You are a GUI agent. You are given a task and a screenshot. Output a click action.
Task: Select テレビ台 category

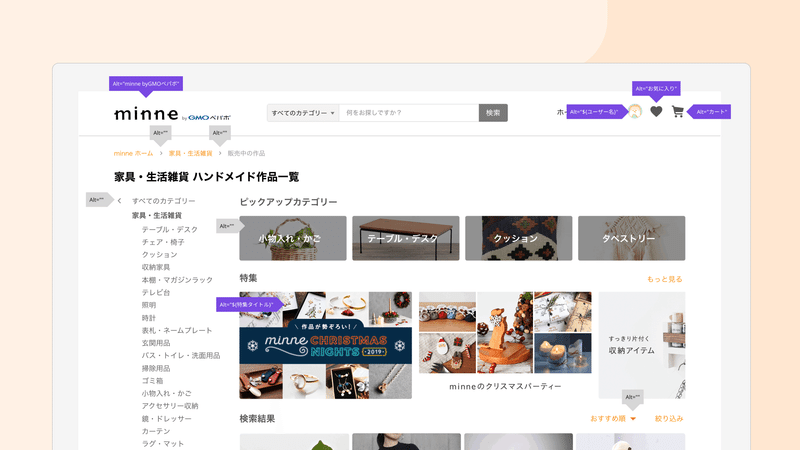click(x=156, y=292)
